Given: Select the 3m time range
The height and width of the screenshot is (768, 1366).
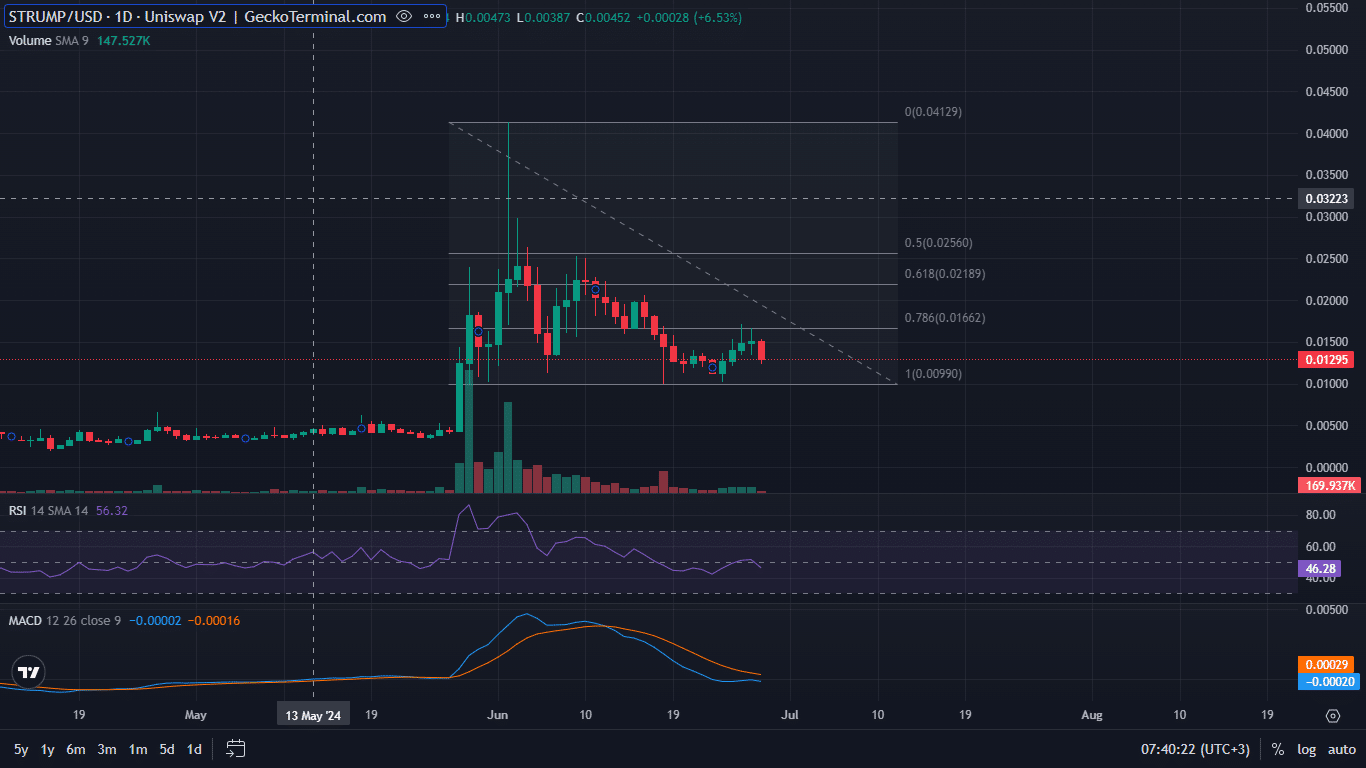Looking at the screenshot, I should [107, 749].
